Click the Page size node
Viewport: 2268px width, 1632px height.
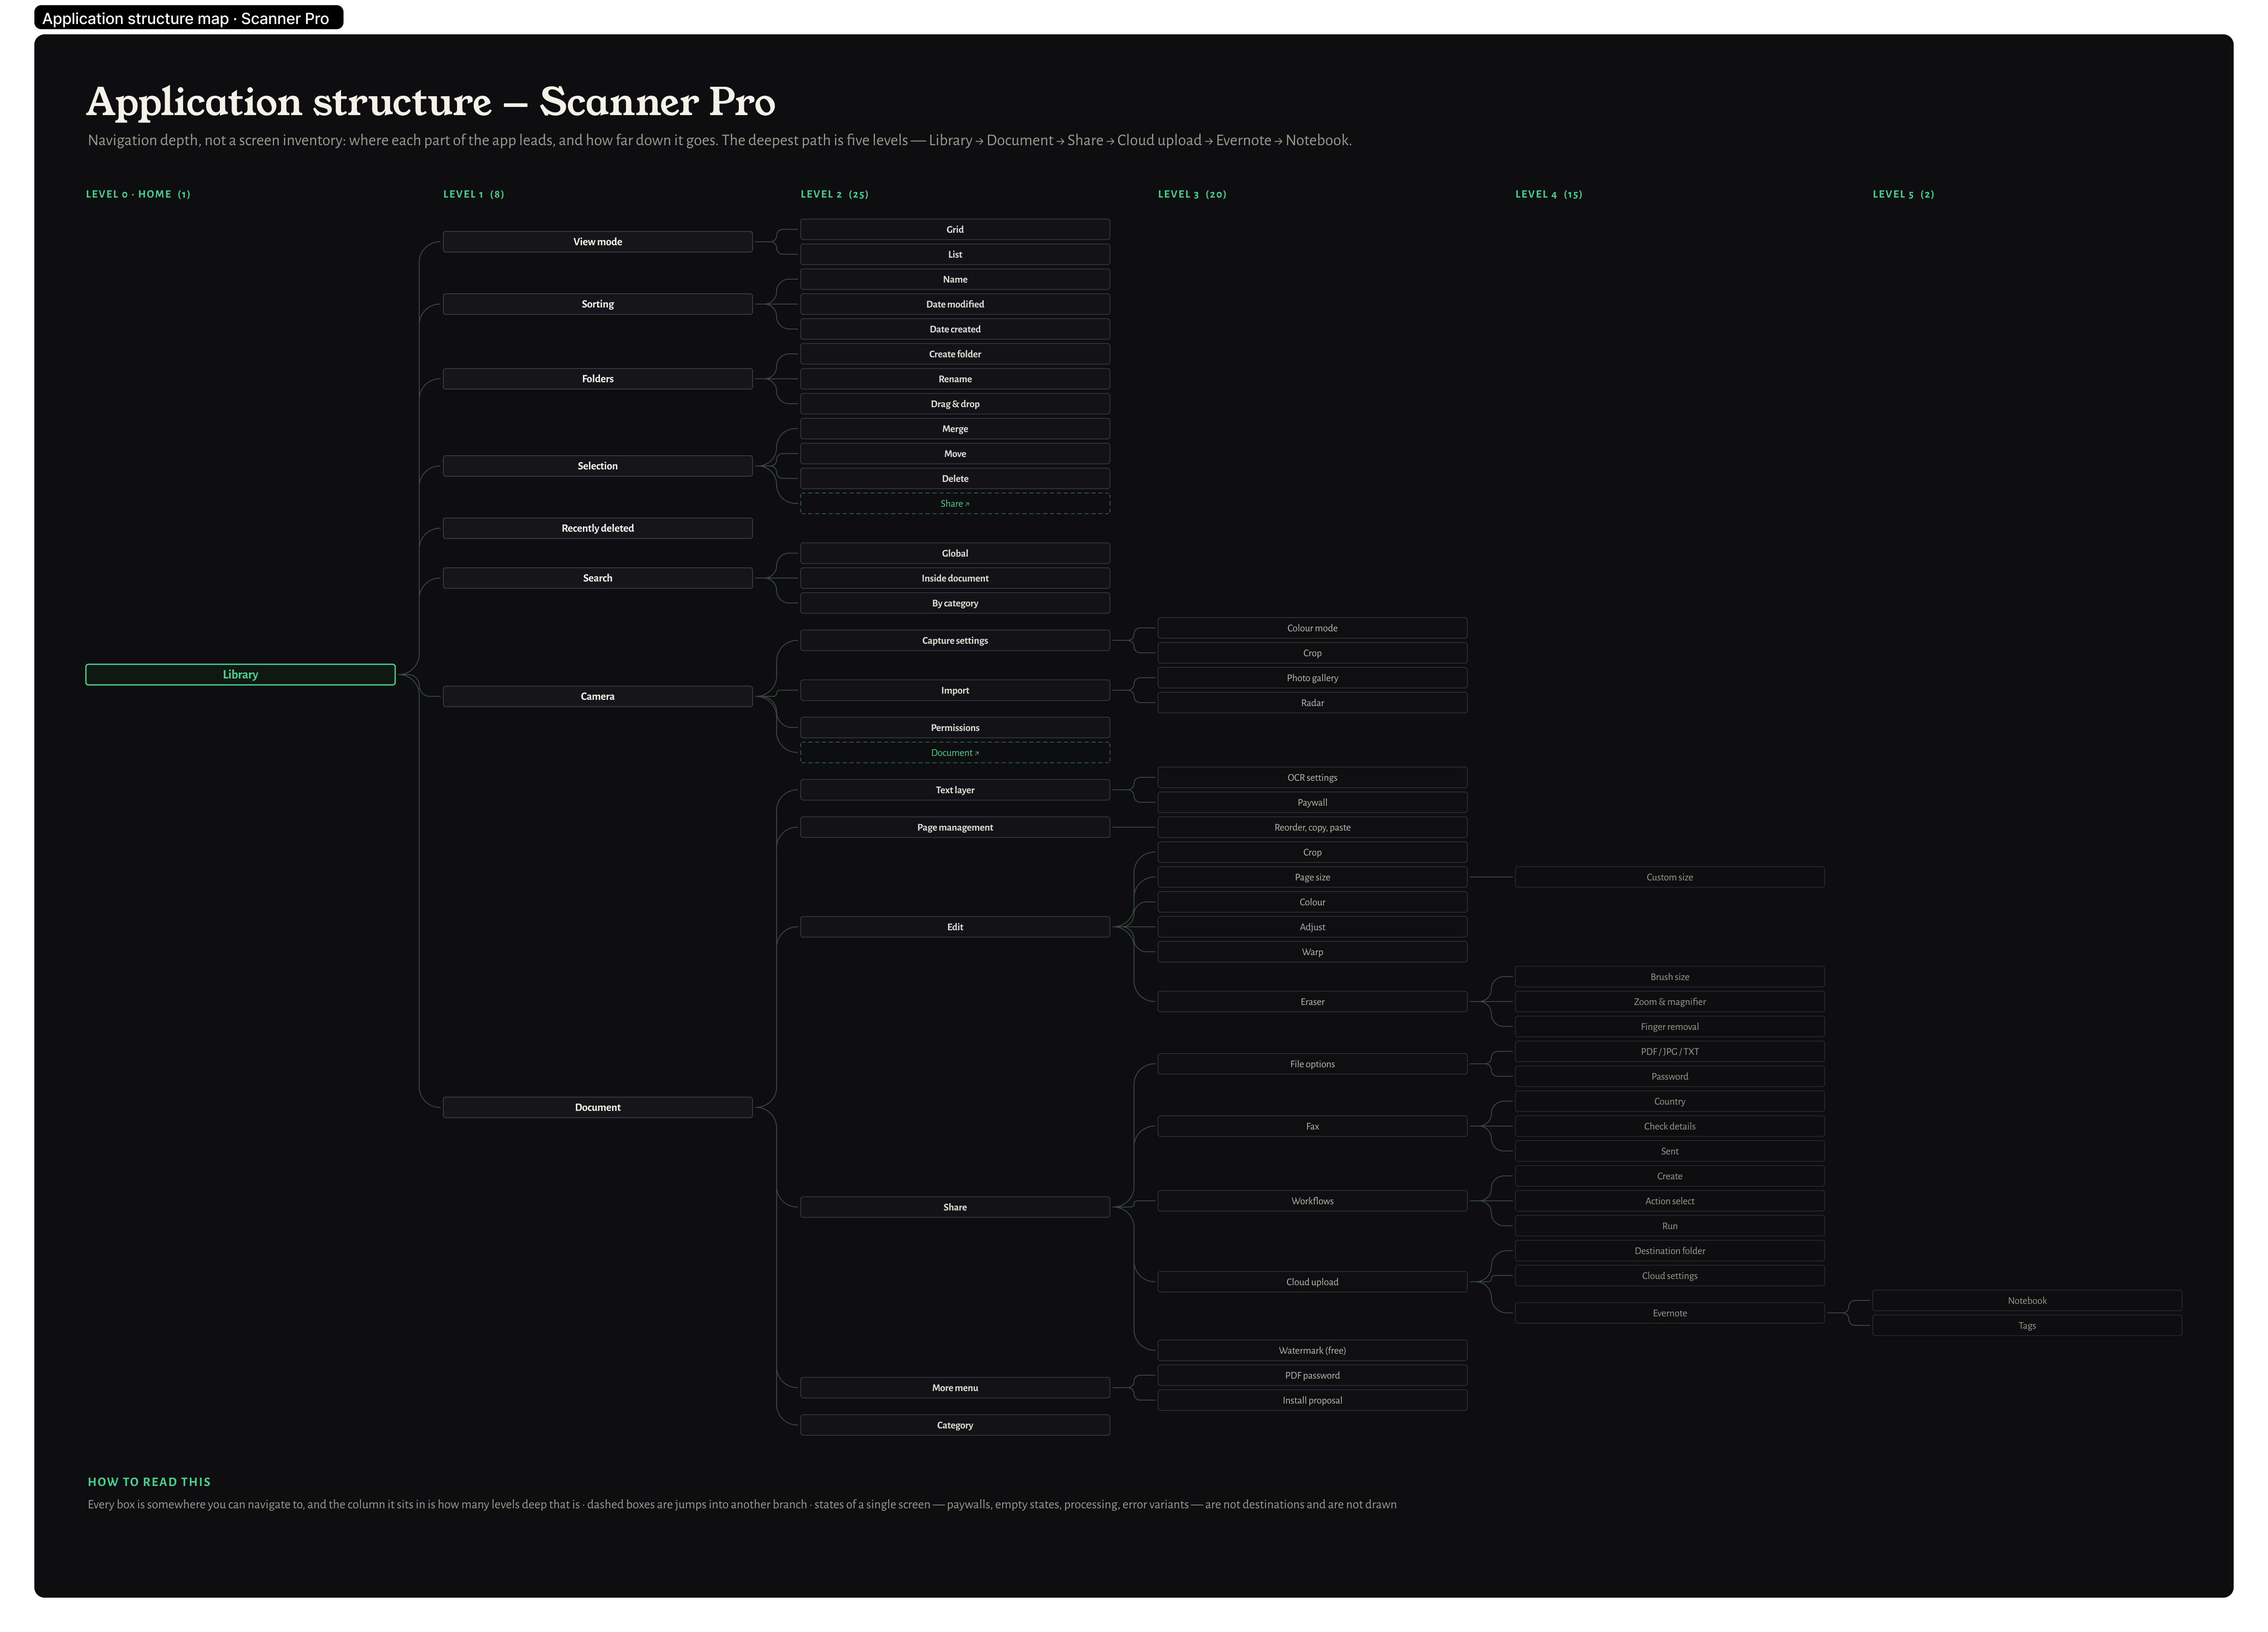[x=1312, y=877]
